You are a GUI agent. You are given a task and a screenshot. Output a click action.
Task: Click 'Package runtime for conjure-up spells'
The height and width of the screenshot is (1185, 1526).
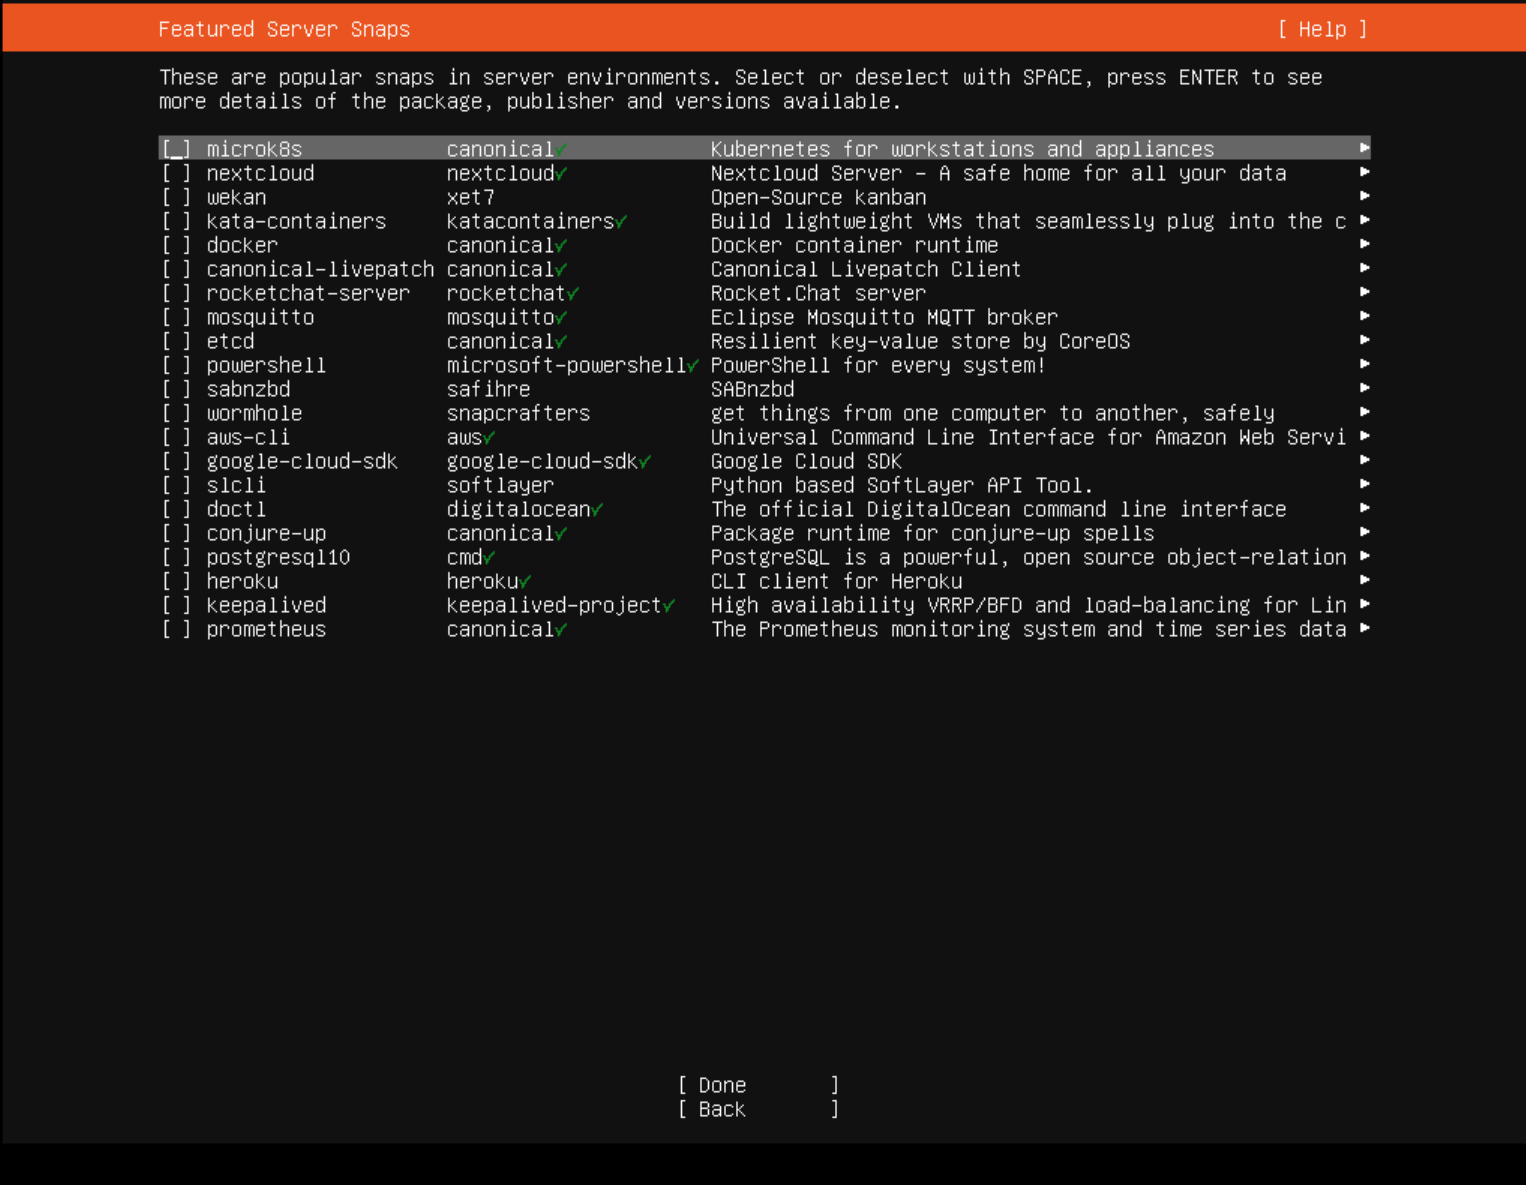932,533
